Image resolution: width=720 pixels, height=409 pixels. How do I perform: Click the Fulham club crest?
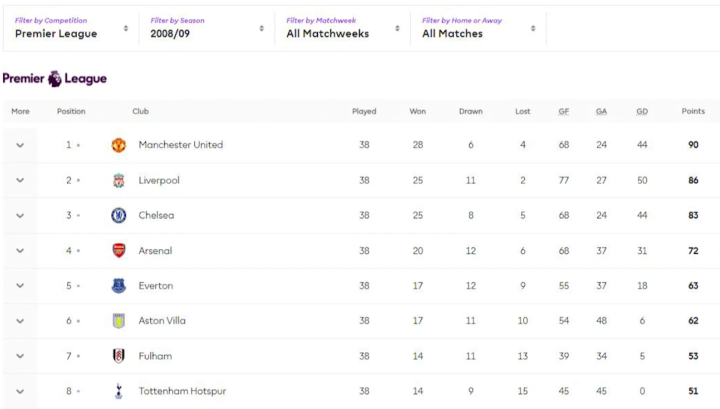point(119,356)
